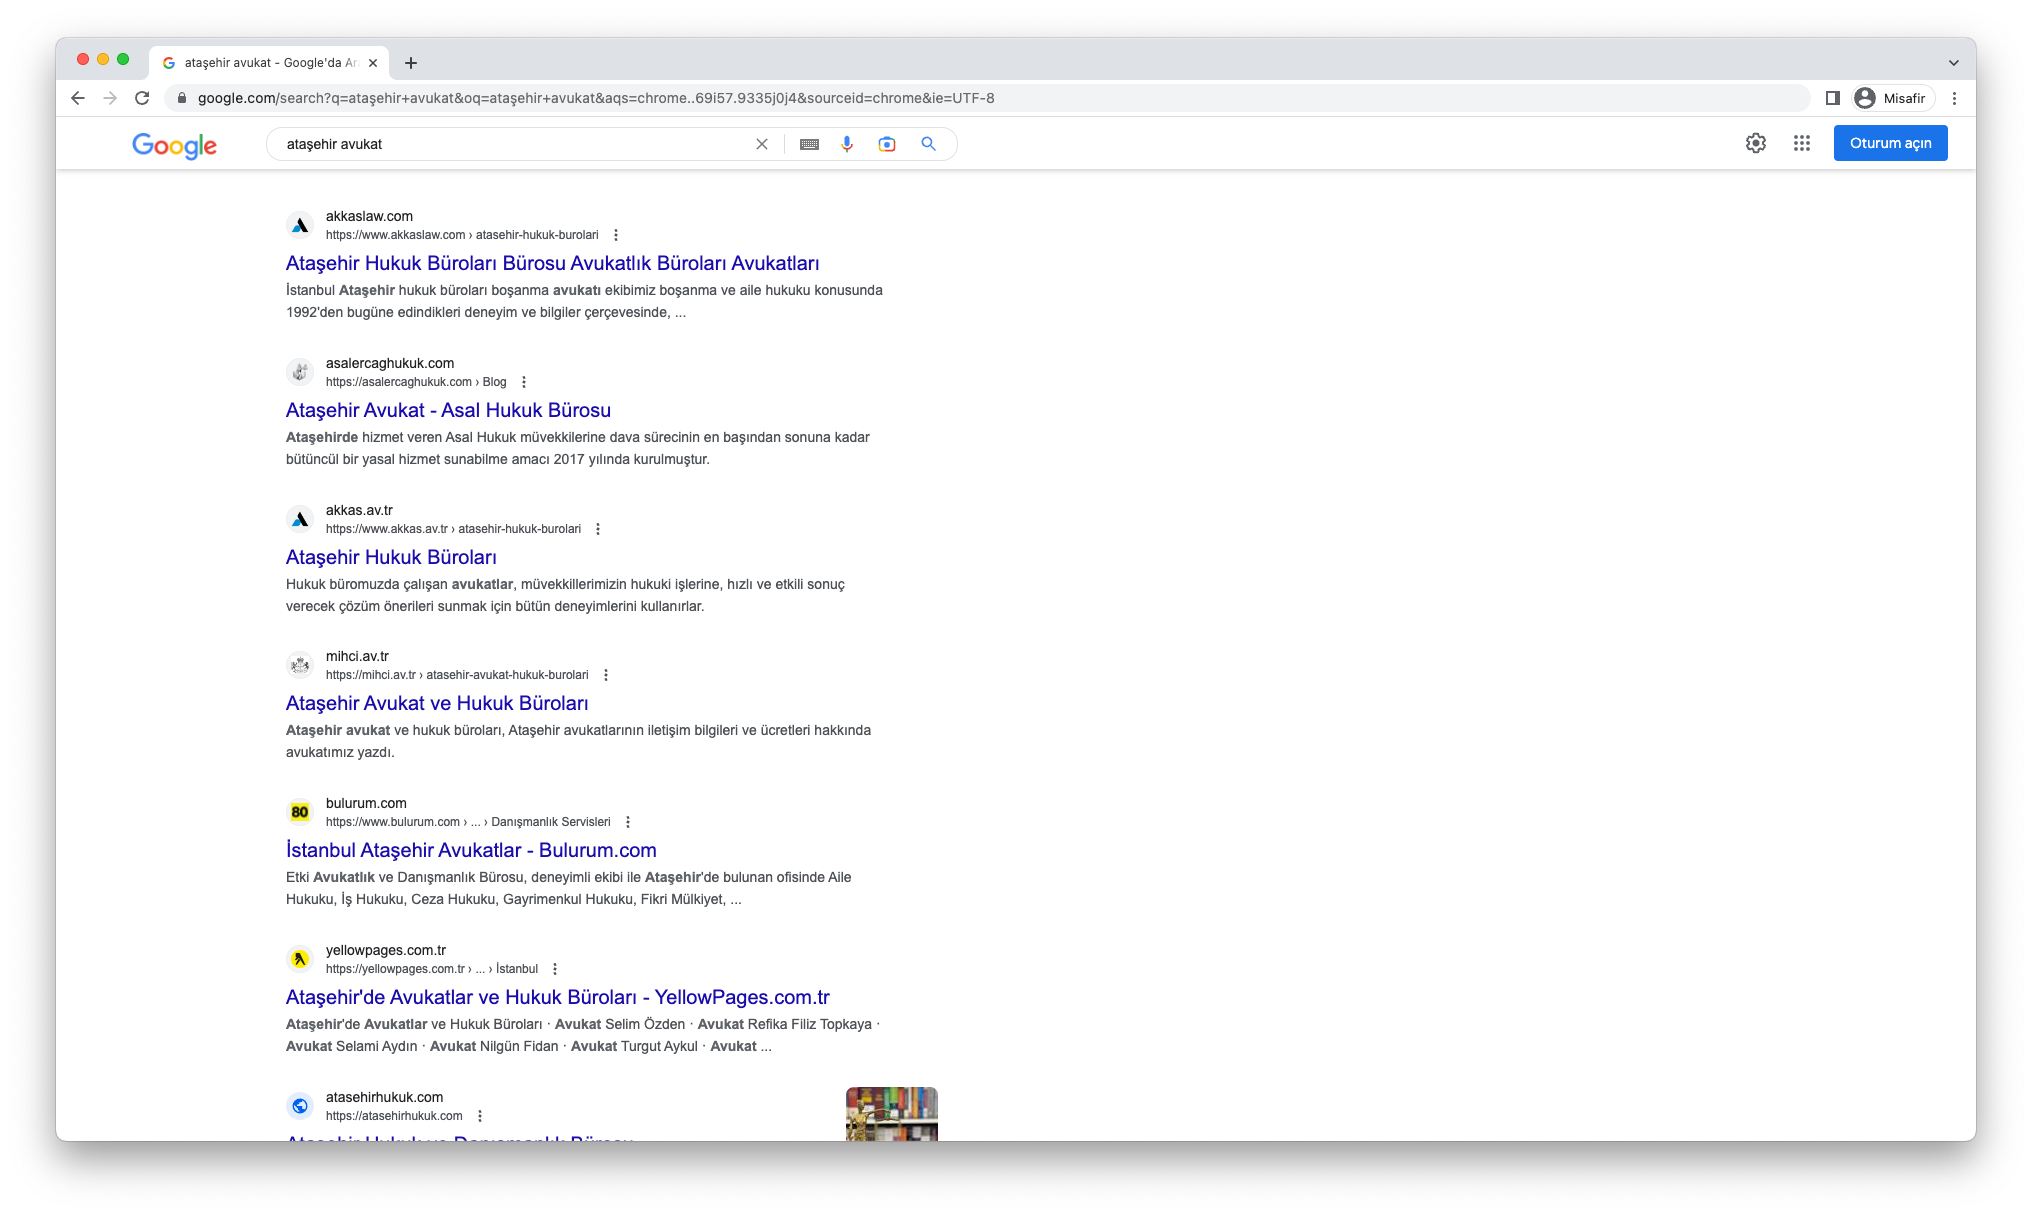Open a new tab with the plus button
This screenshot has height=1215, width=2032.
(411, 63)
